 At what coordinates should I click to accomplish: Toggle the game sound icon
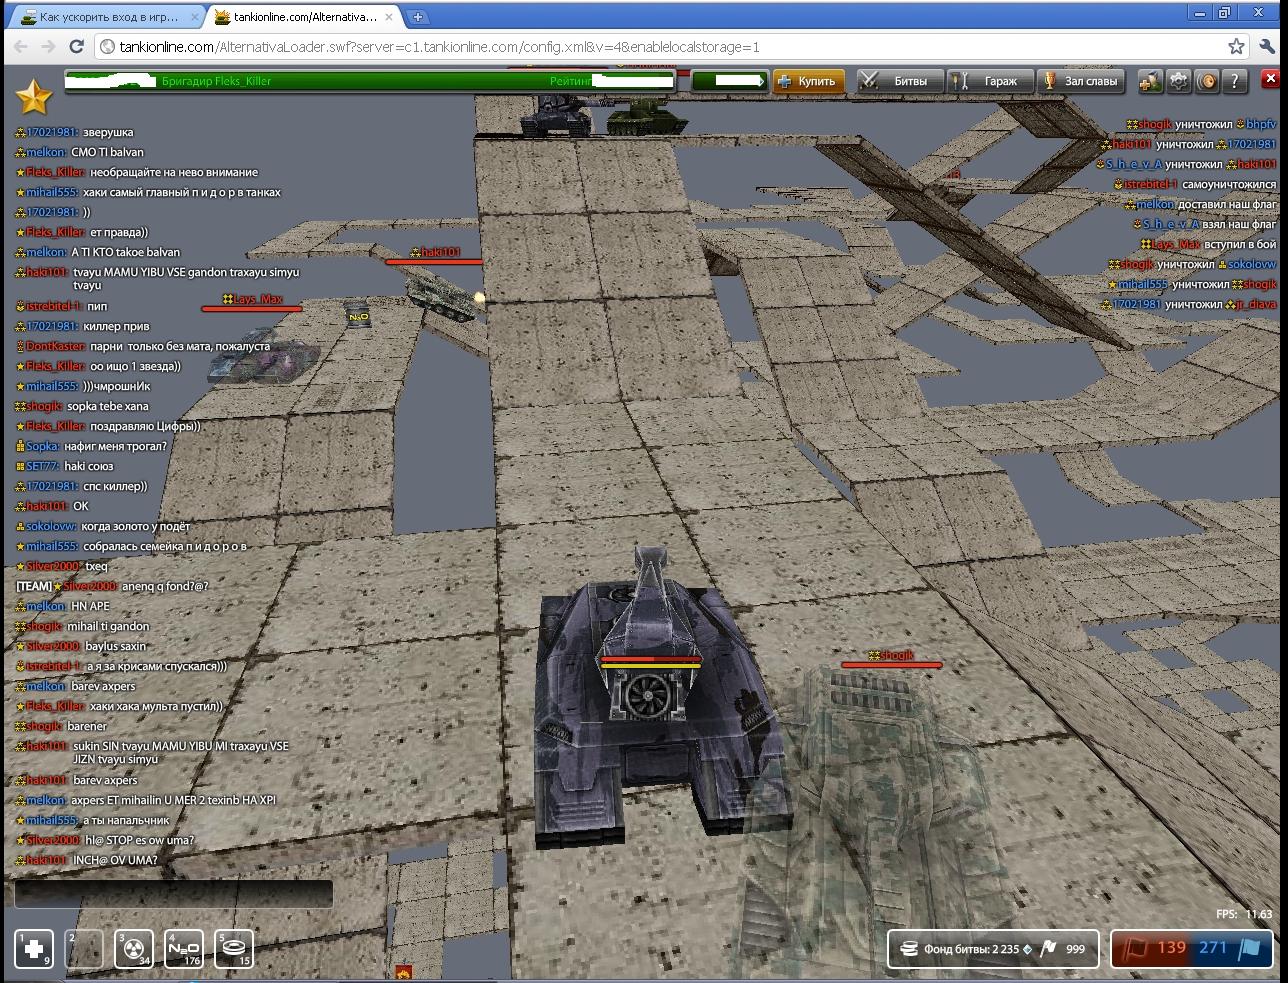coord(1207,82)
